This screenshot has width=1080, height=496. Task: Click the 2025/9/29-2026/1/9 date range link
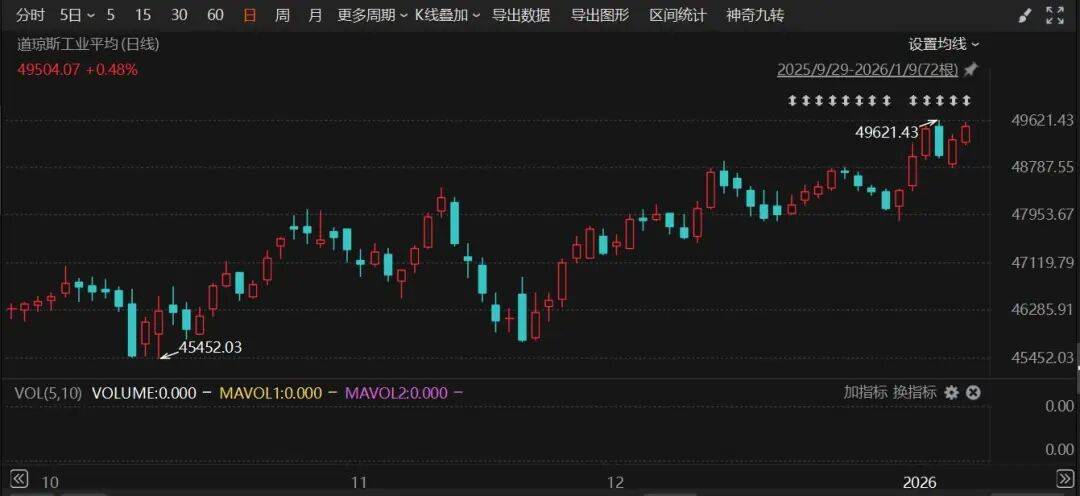coord(867,69)
